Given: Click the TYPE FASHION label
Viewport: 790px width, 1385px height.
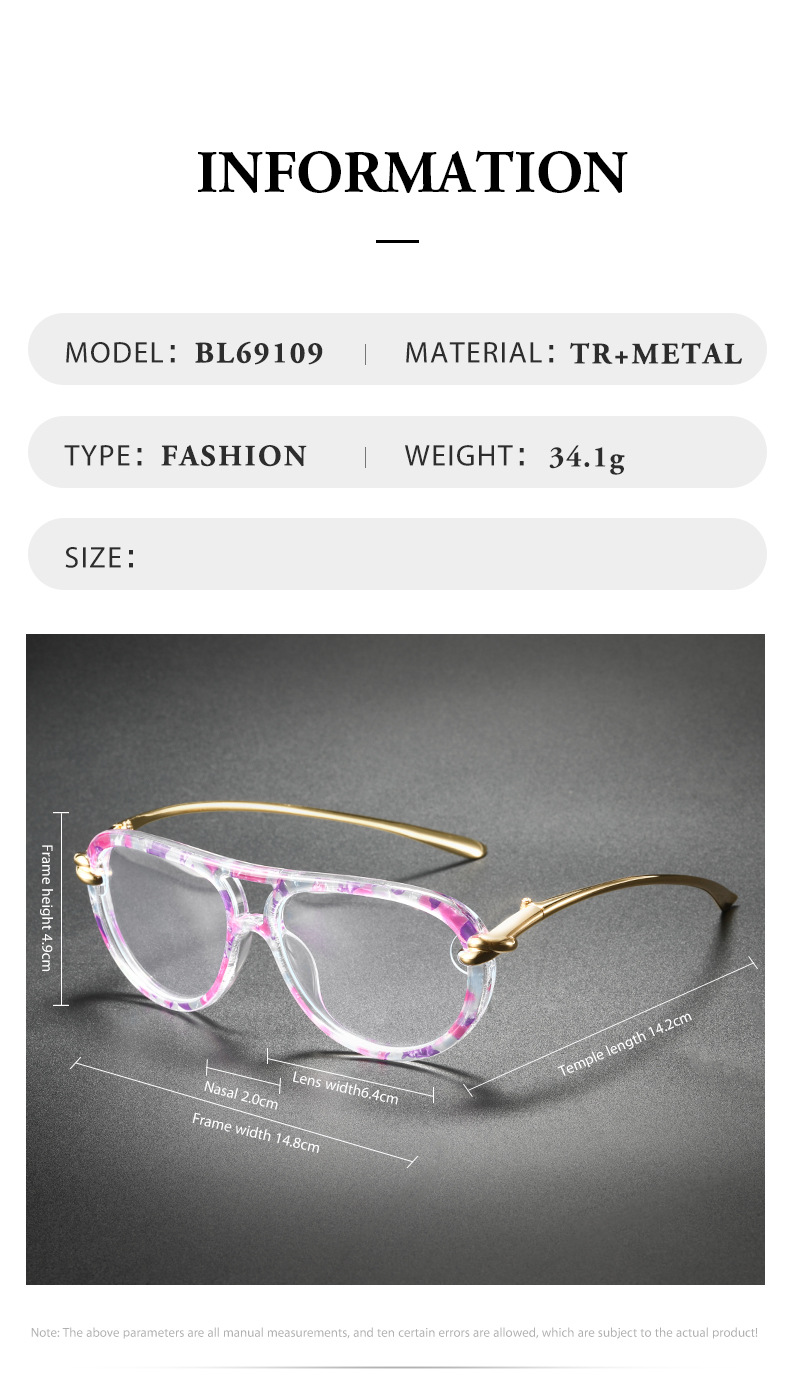Looking at the screenshot, I should point(185,456).
